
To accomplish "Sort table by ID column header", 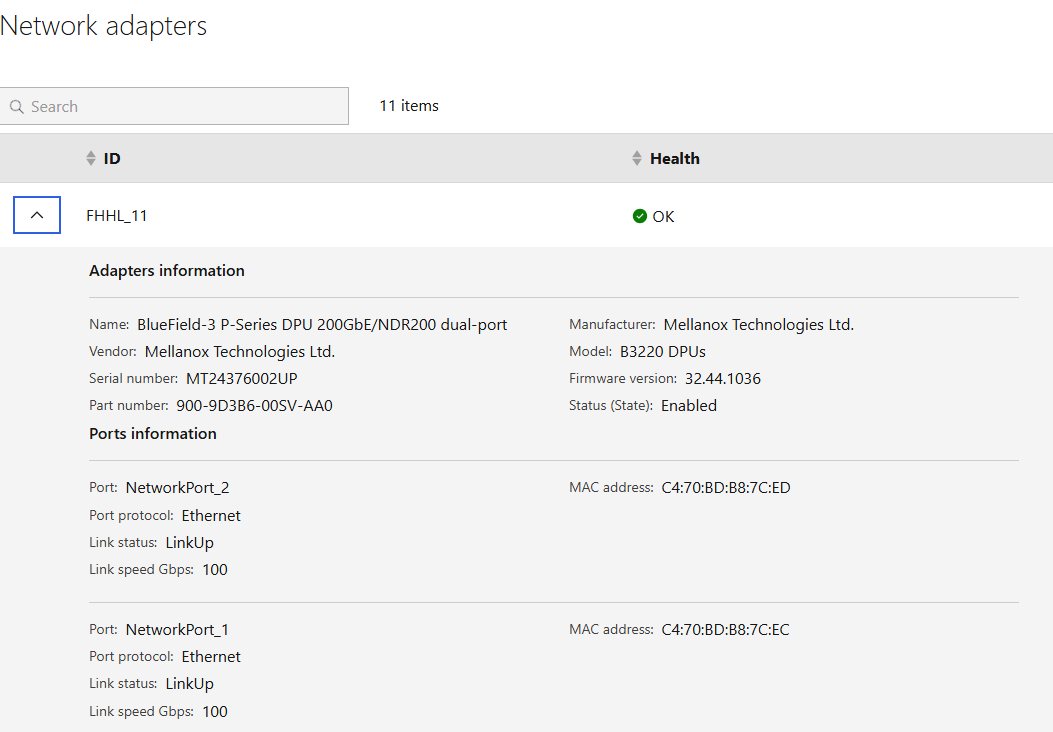I will [x=112, y=159].
